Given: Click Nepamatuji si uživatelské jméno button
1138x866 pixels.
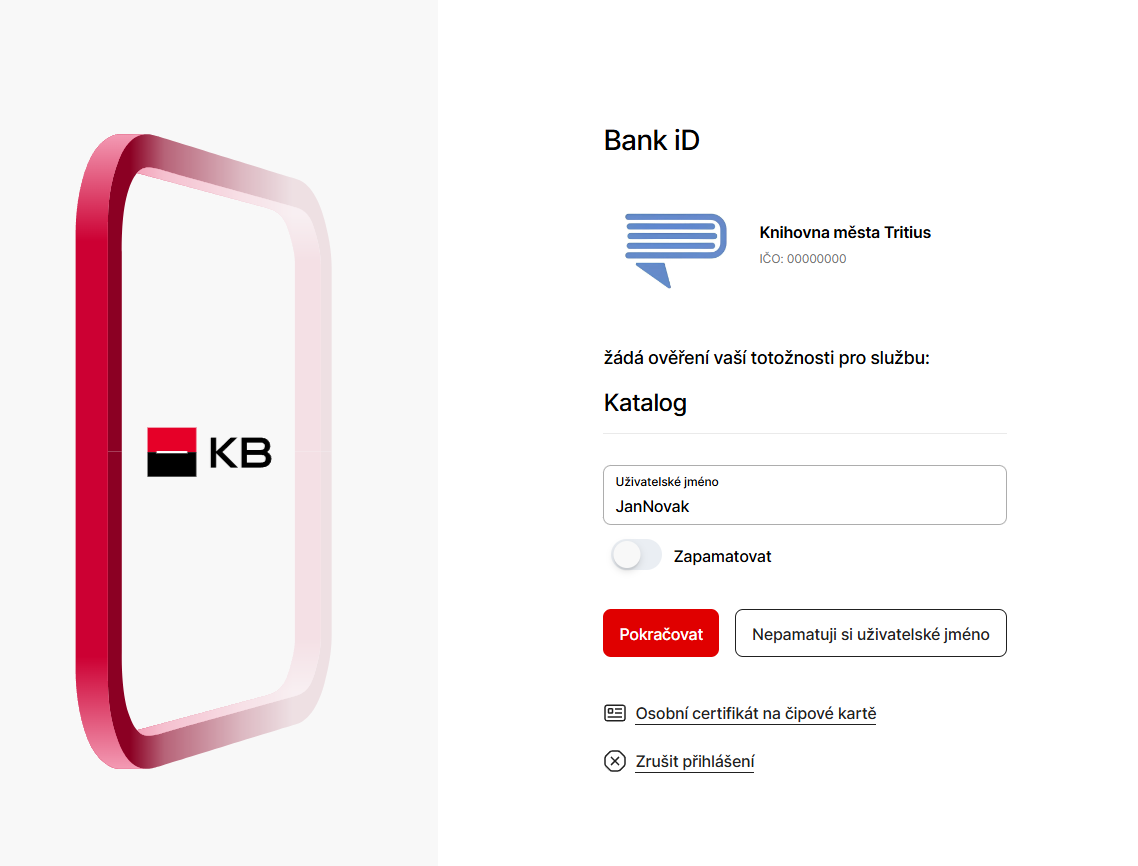Looking at the screenshot, I should coord(870,634).
